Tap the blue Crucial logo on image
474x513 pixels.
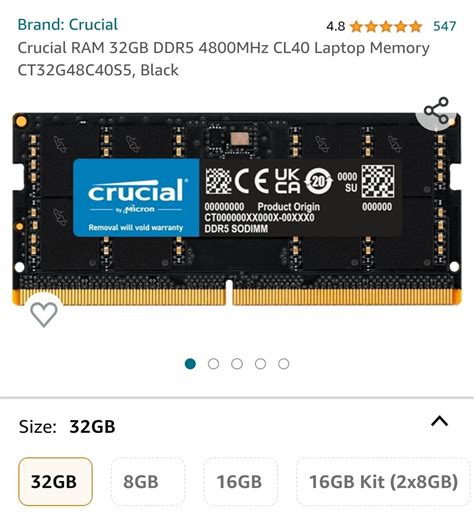pos(136,198)
